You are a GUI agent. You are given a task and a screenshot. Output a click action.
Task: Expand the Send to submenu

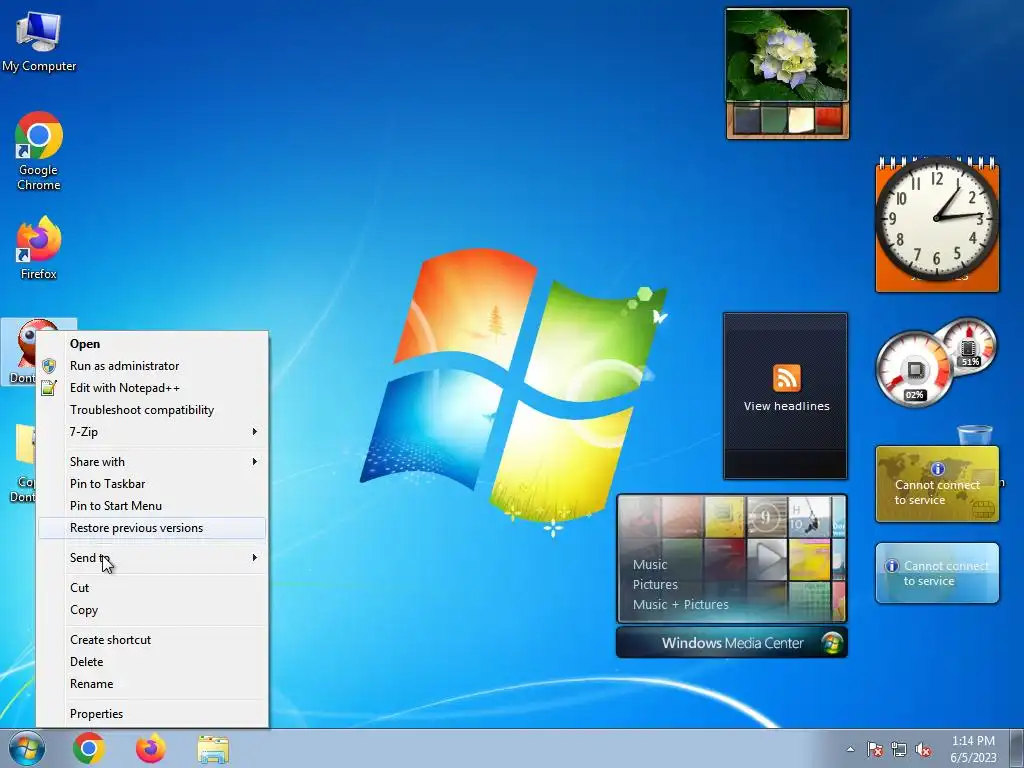[152, 558]
